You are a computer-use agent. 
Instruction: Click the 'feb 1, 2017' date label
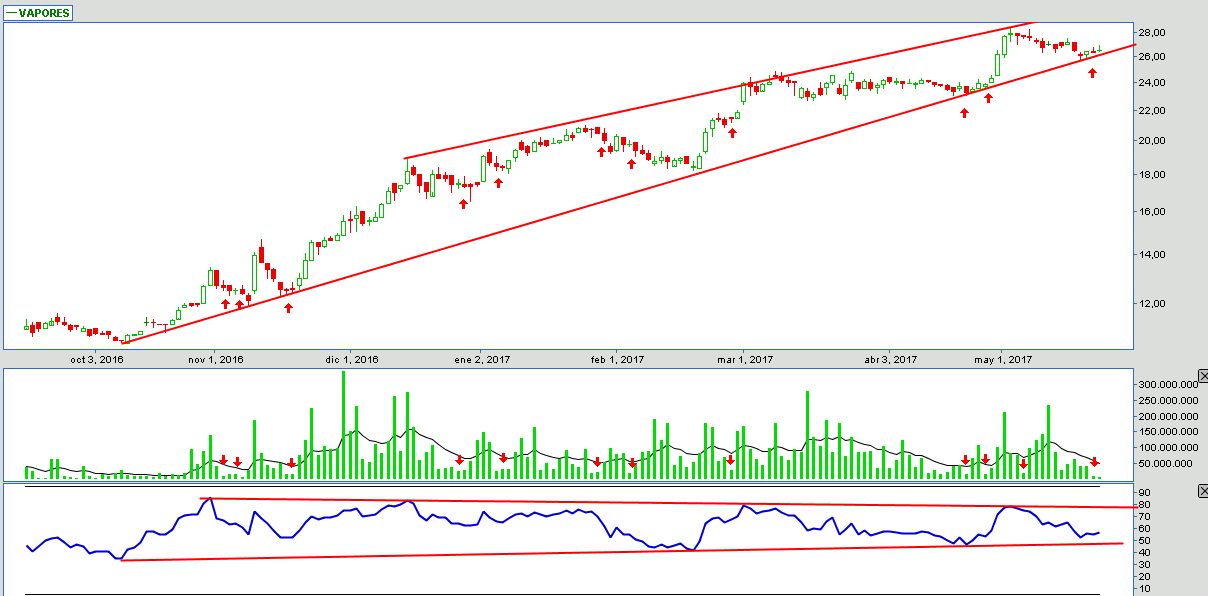(x=619, y=359)
